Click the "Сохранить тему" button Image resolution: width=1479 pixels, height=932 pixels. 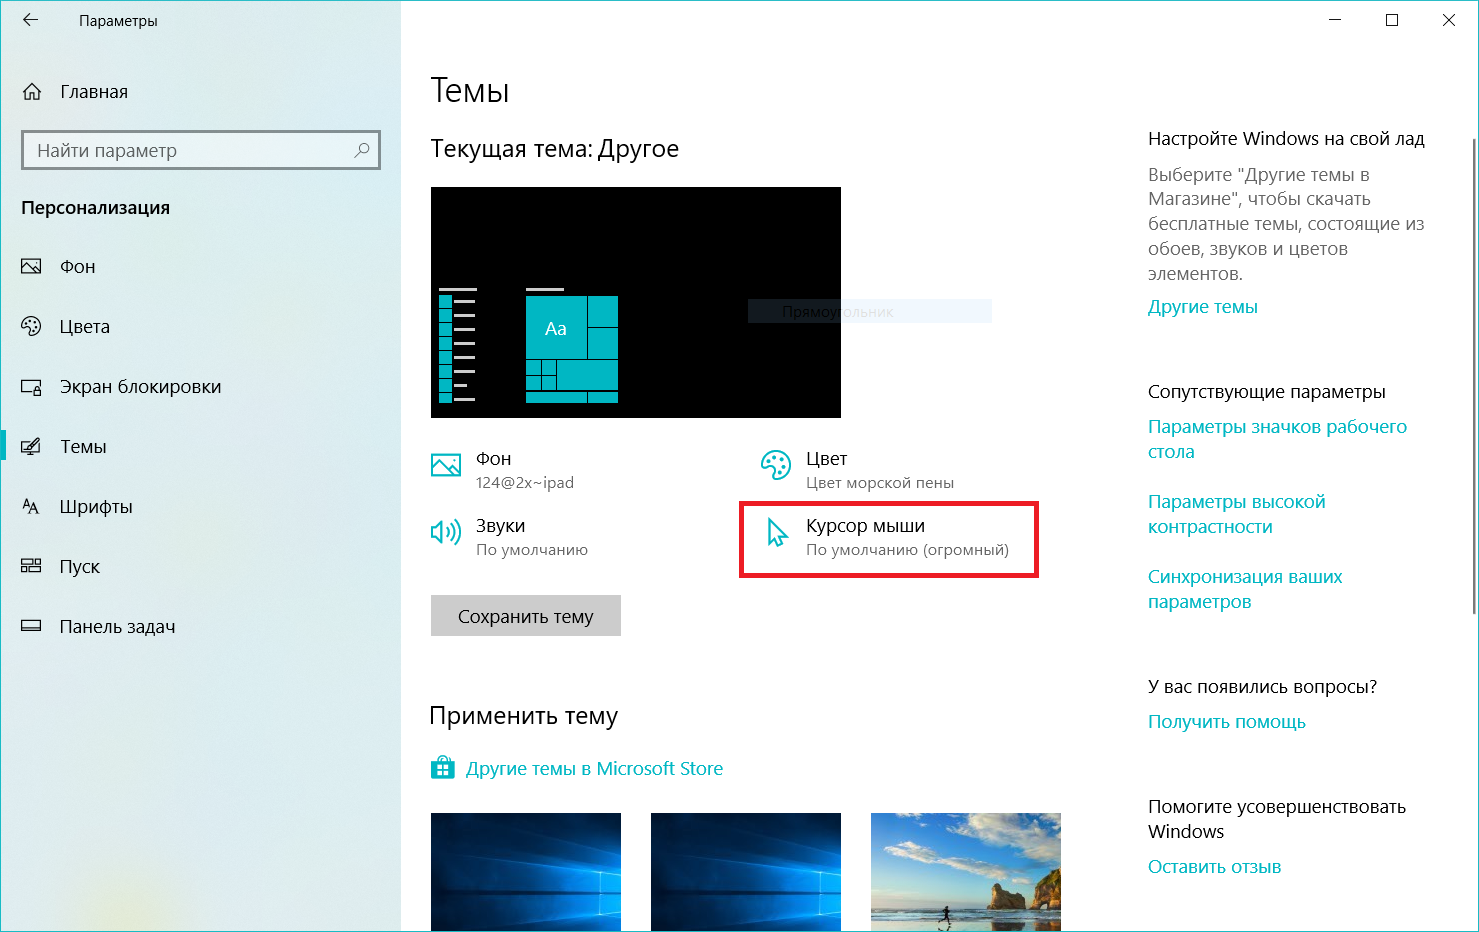pos(525,615)
